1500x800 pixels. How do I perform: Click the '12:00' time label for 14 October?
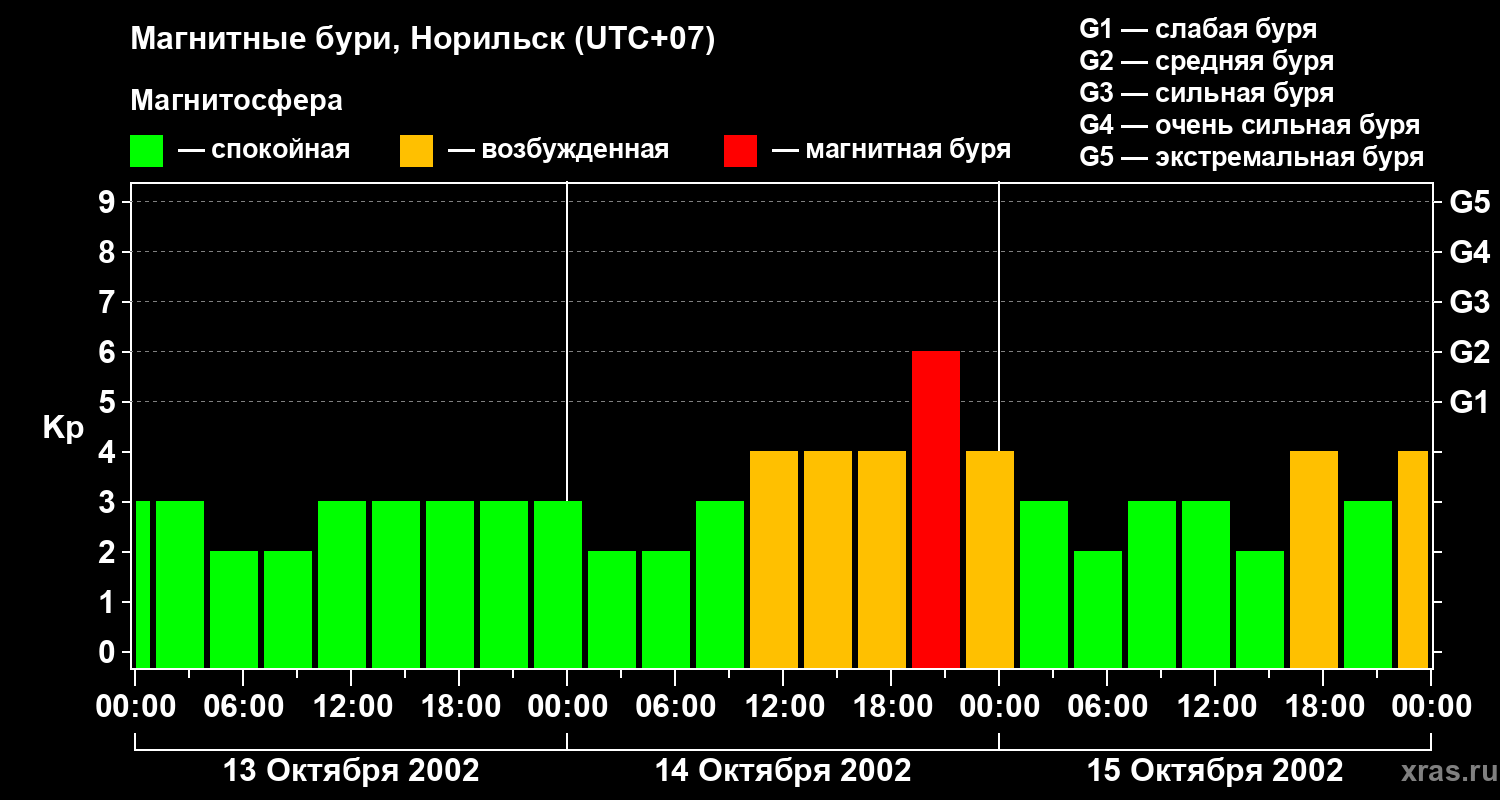coord(783,707)
